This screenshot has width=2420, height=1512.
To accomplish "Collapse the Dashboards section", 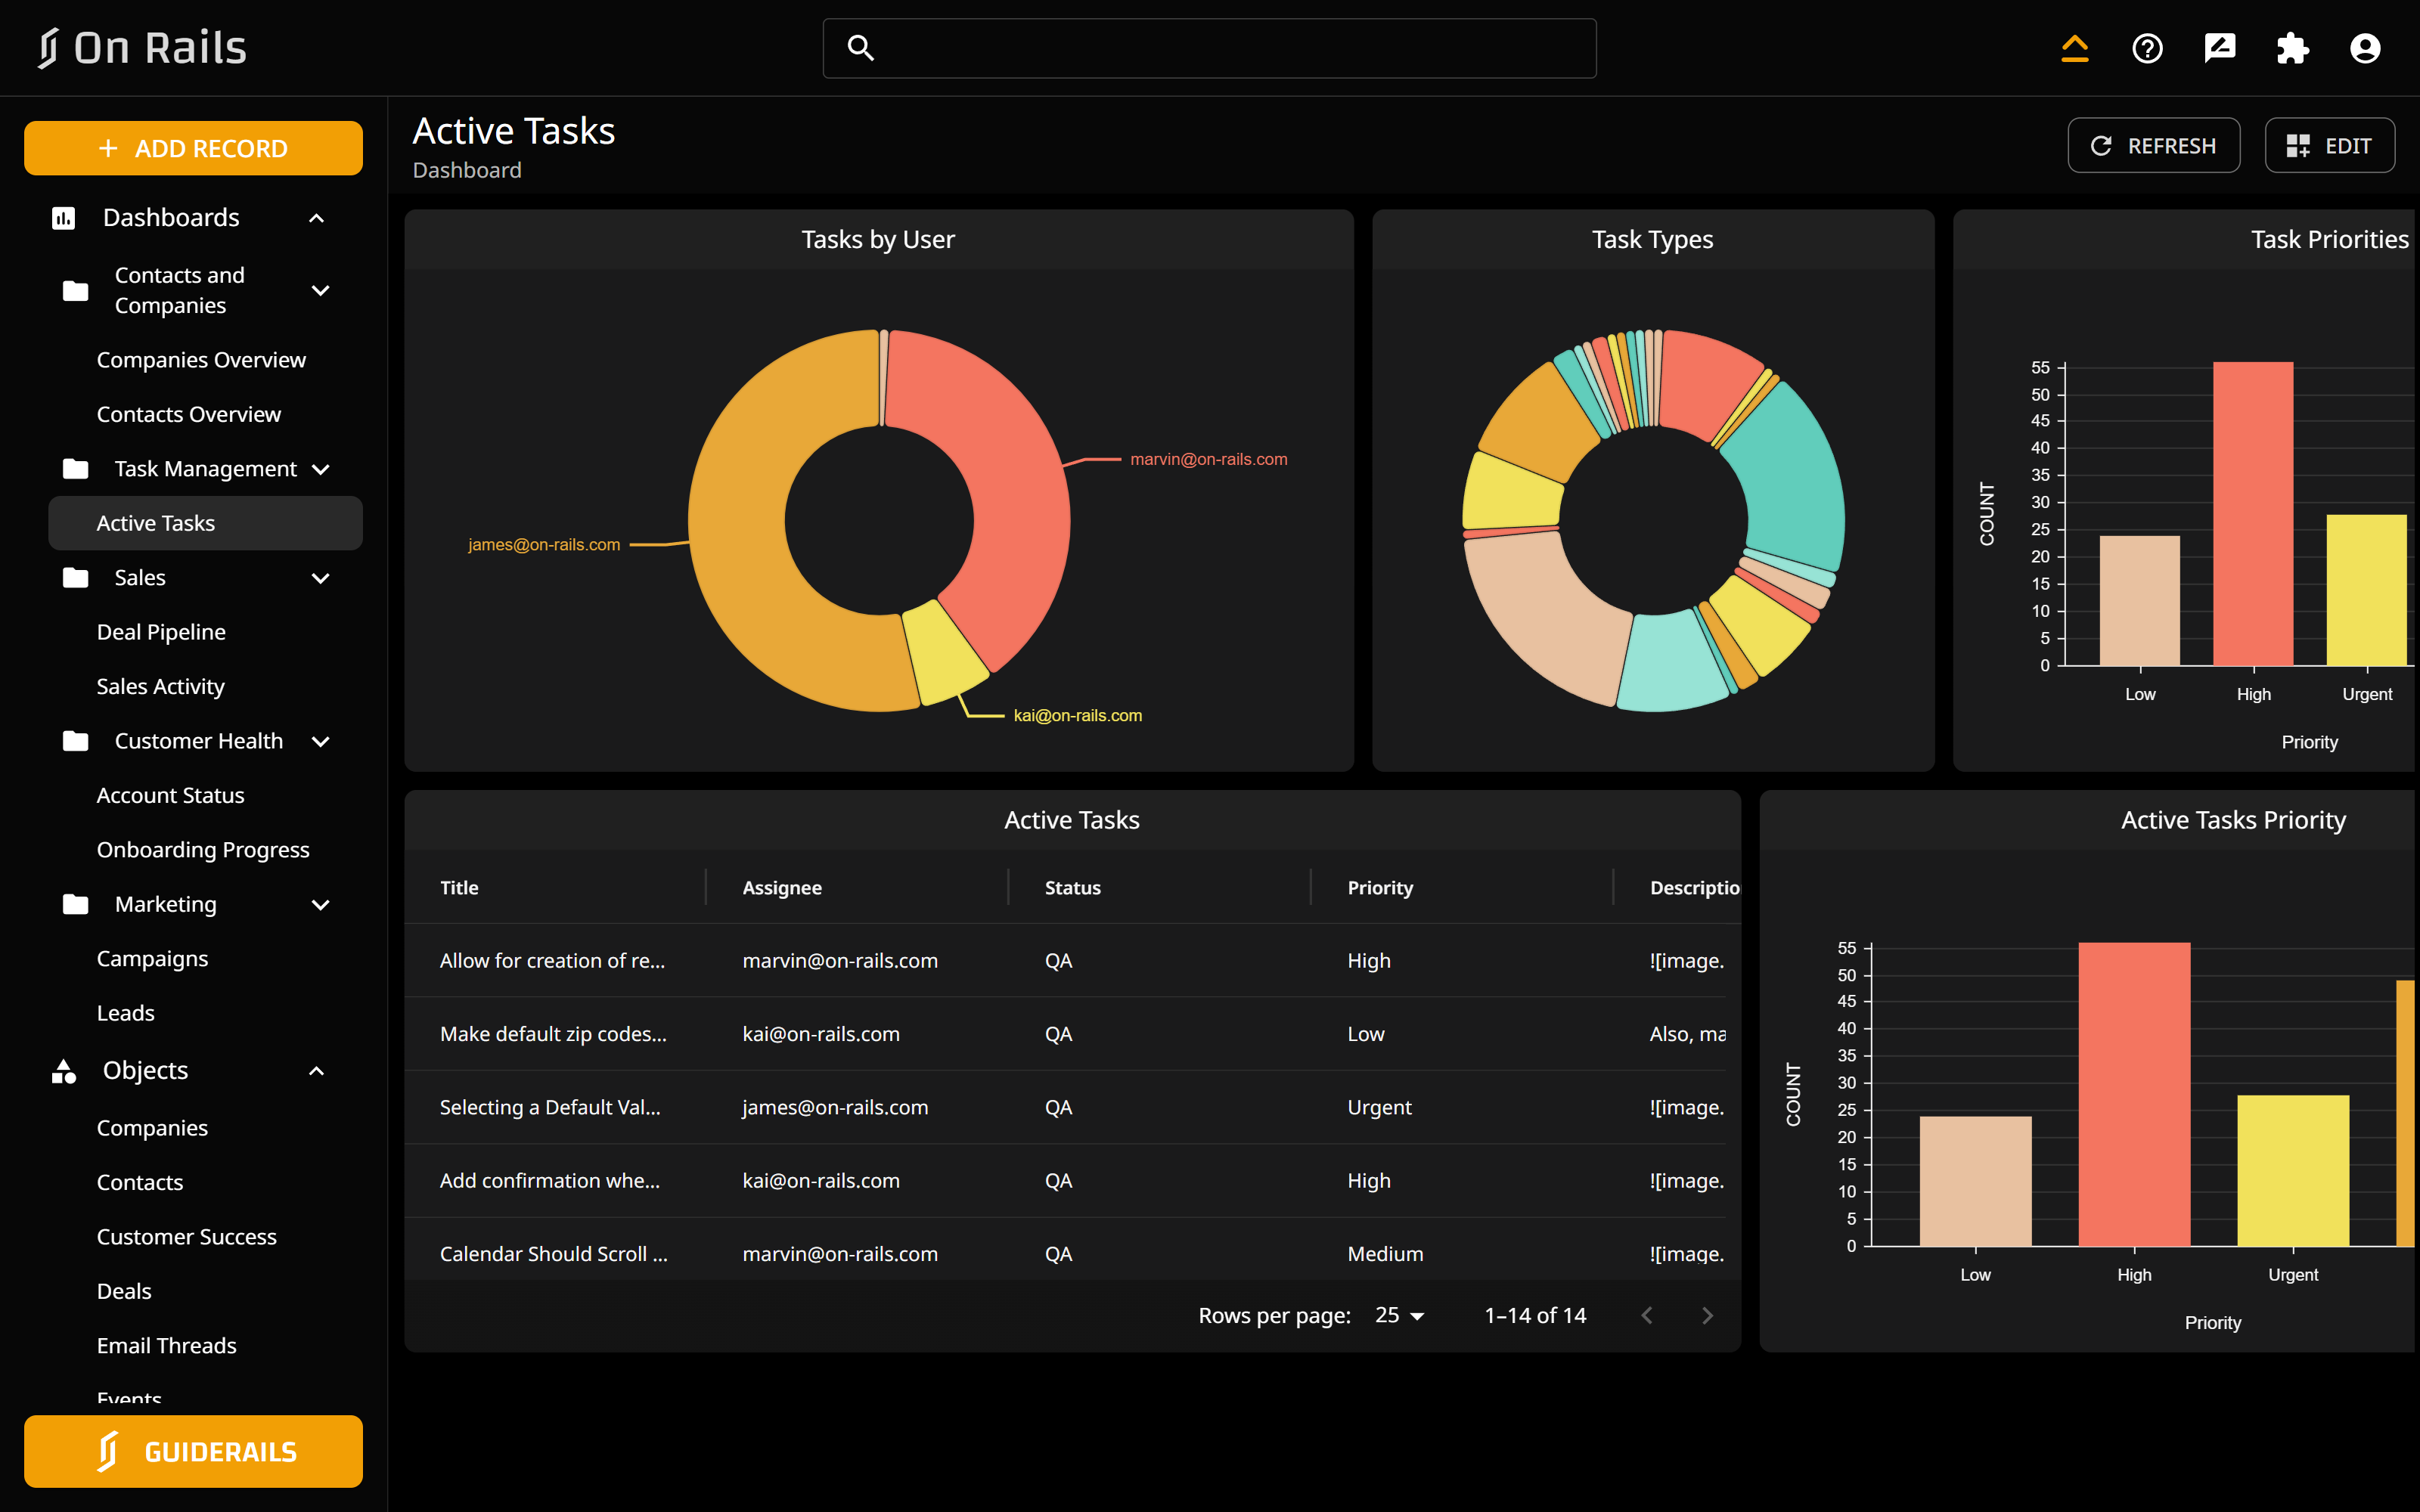I will coord(316,217).
